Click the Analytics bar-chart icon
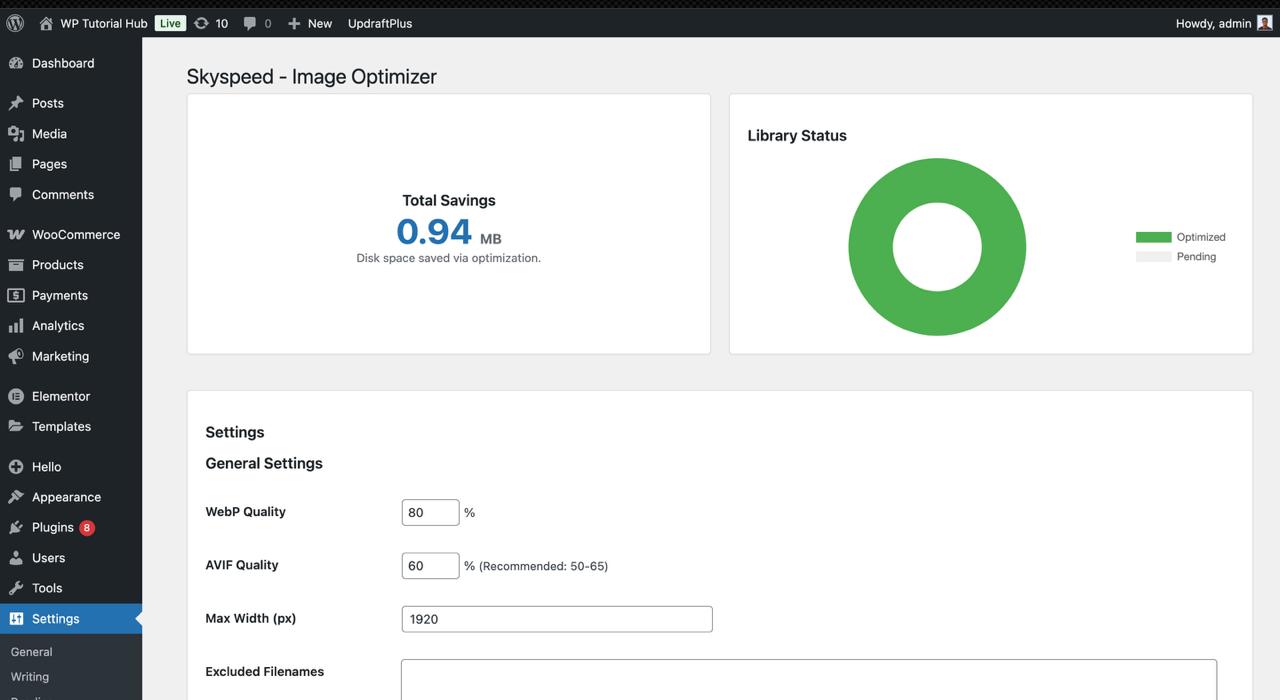 point(18,325)
